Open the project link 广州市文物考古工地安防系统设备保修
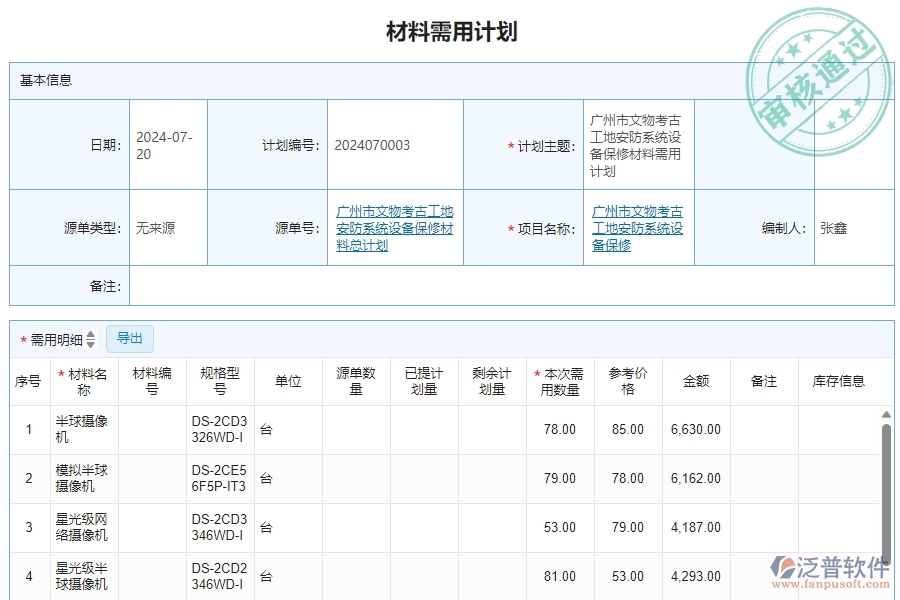The width and height of the screenshot is (900, 600). click(x=639, y=227)
